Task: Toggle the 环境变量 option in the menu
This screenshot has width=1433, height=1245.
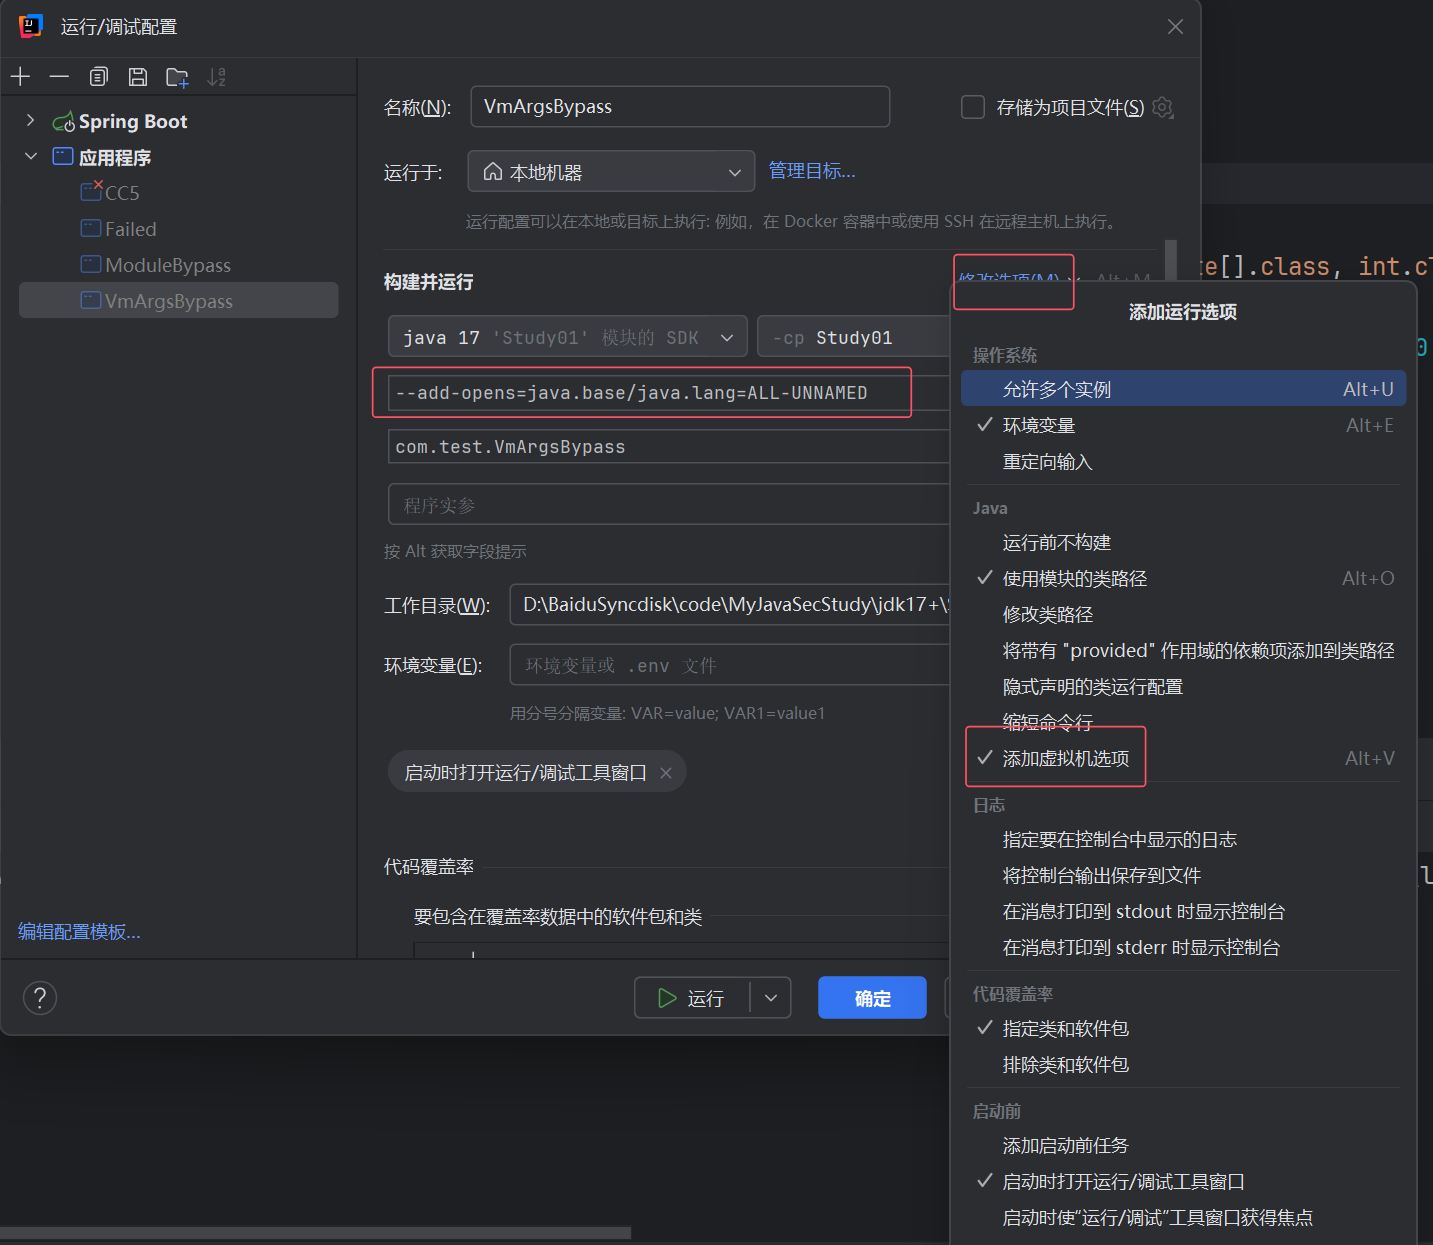Action: [x=1038, y=426]
